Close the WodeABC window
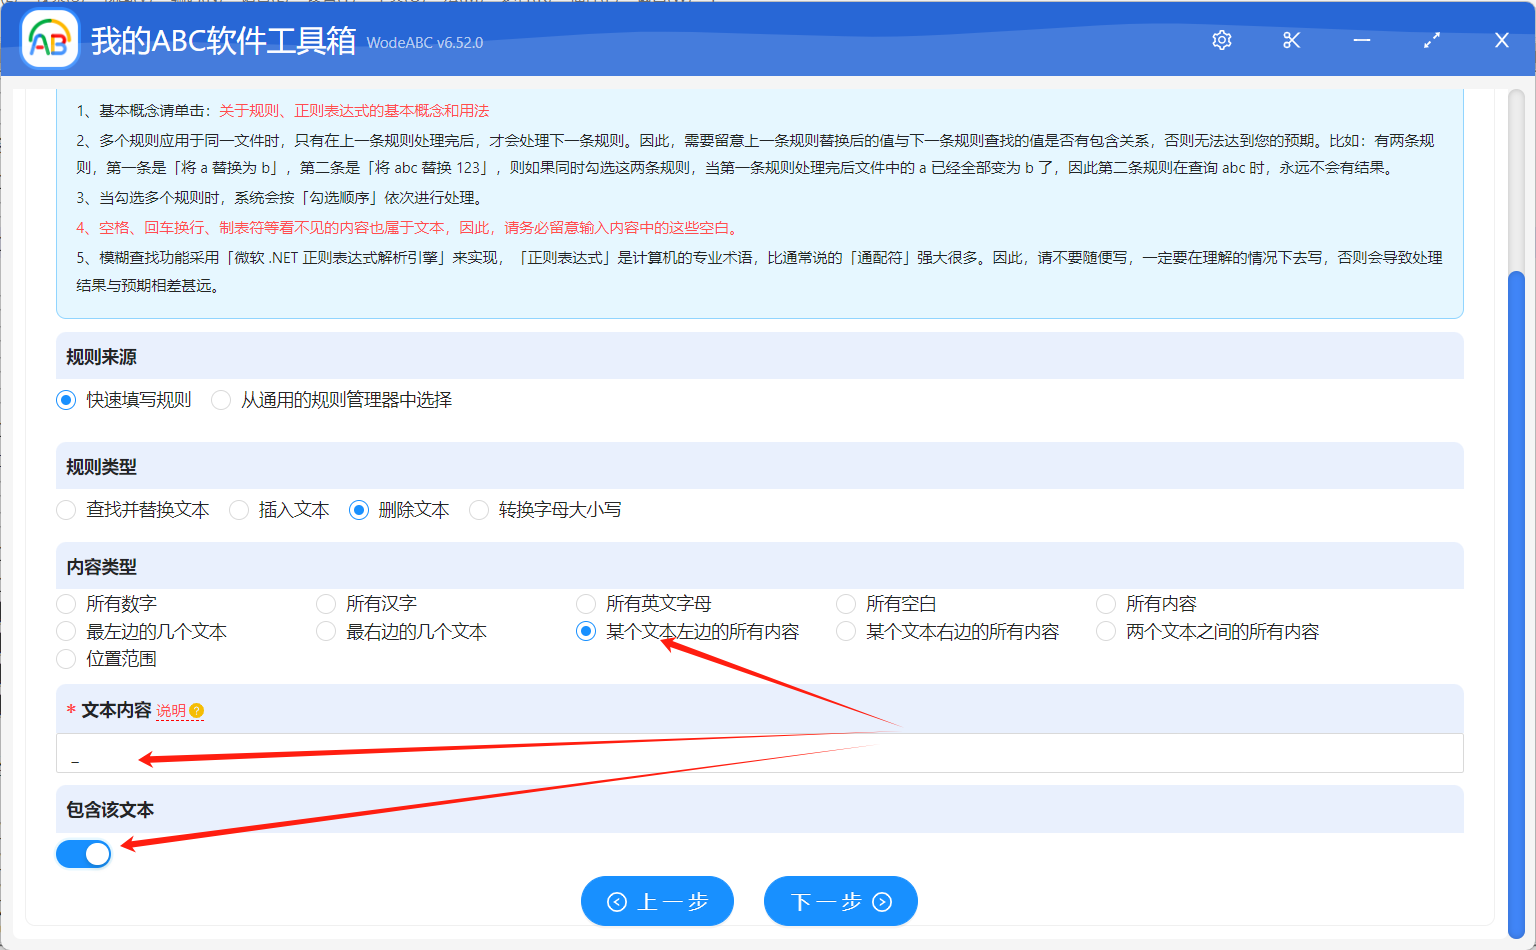The image size is (1536, 950). [1501, 40]
